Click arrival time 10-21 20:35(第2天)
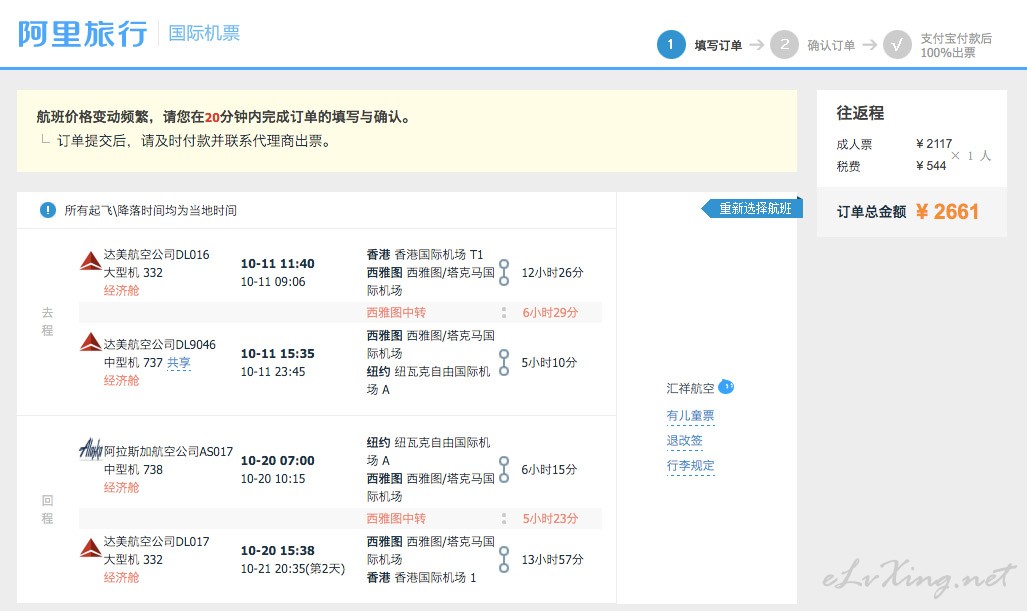Image resolution: width=1027 pixels, height=611 pixels. [x=293, y=569]
